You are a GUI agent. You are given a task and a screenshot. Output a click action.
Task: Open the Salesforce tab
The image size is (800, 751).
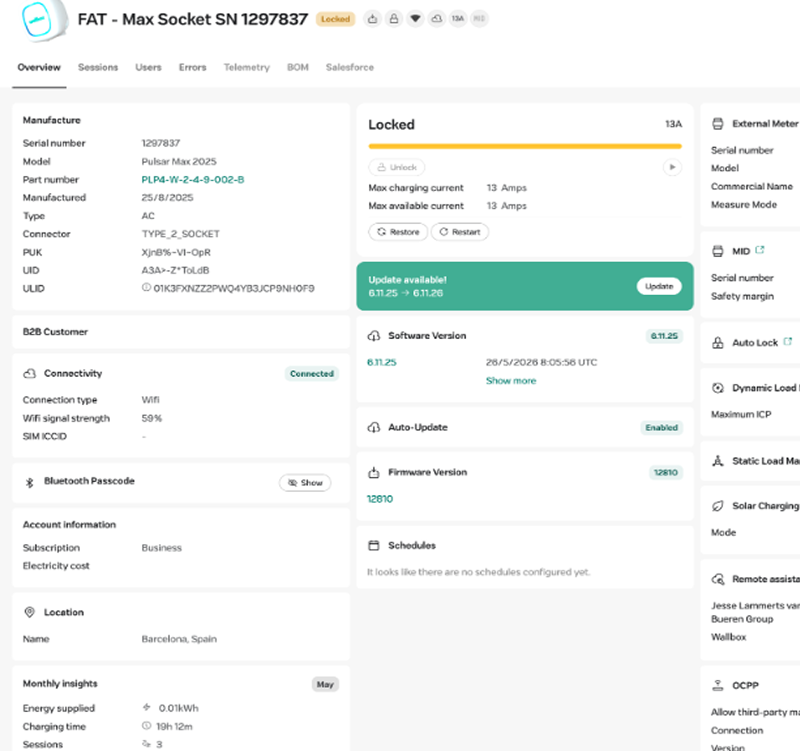pos(349,67)
